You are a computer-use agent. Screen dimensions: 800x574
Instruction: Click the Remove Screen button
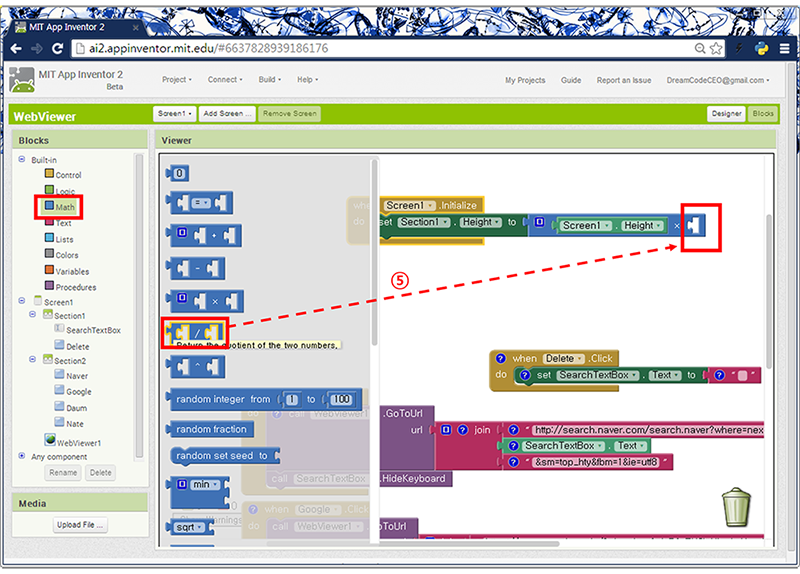(x=289, y=113)
